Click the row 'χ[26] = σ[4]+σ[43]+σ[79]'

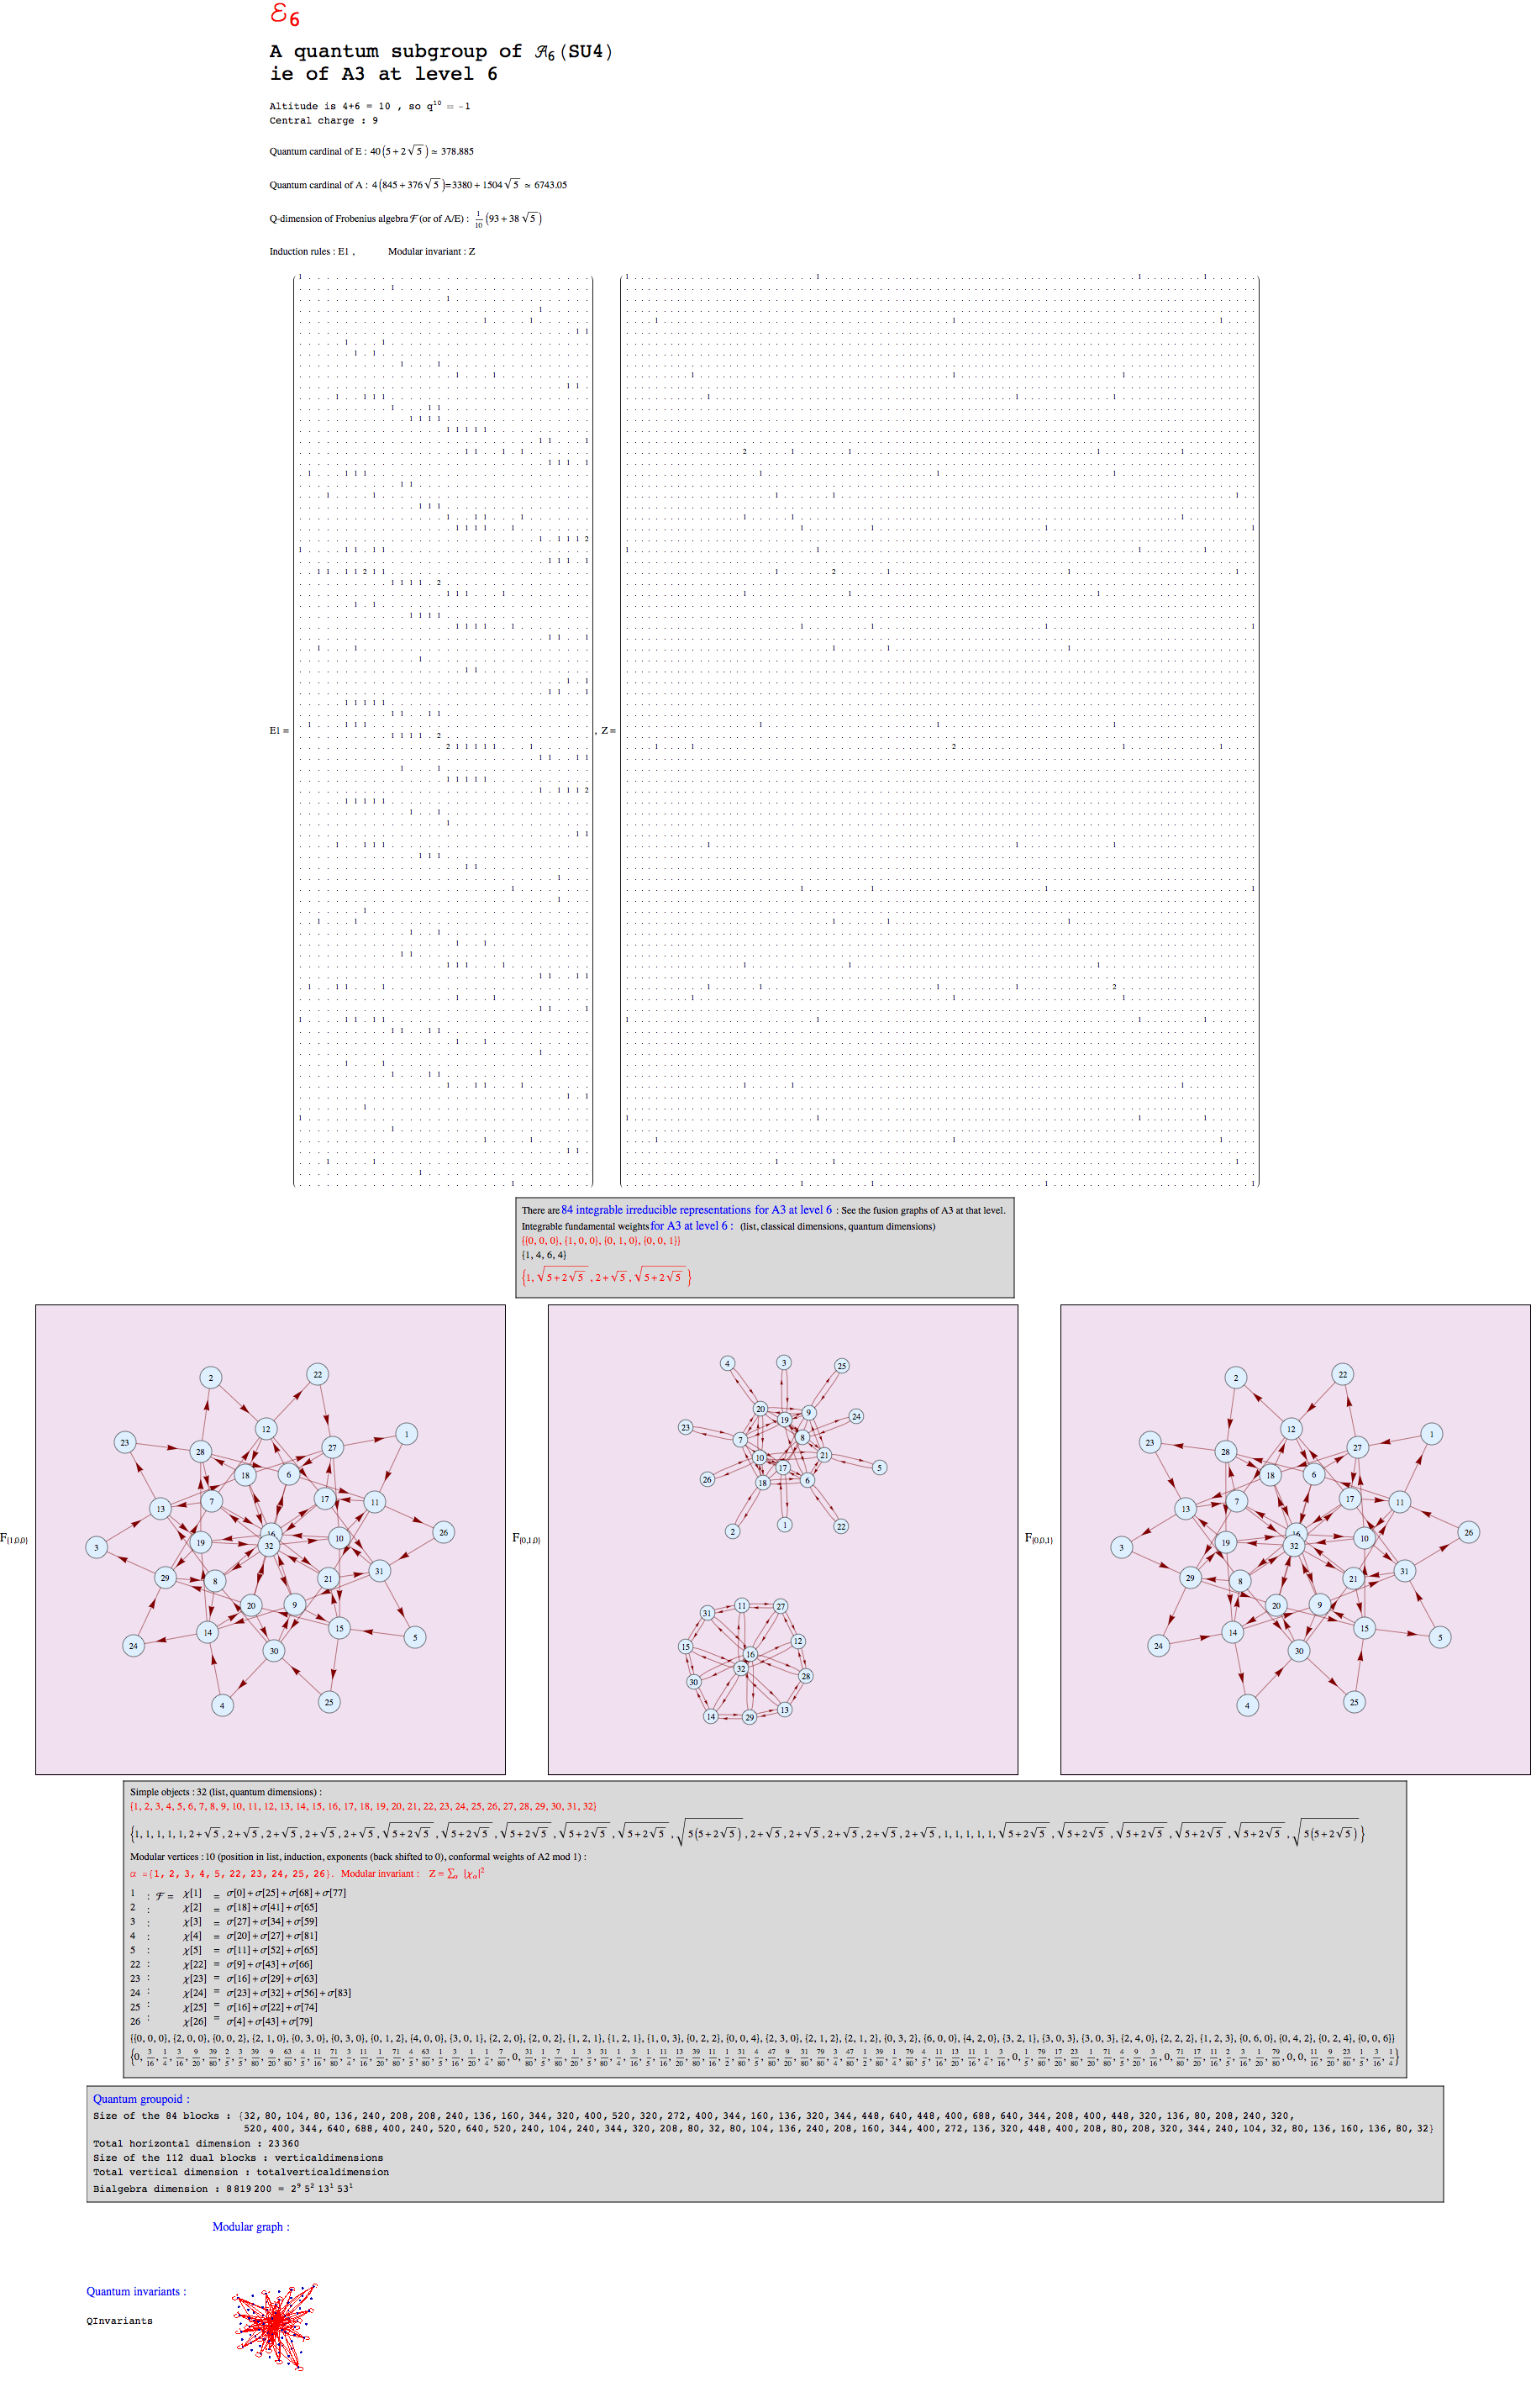pyautogui.click(x=221, y=2021)
